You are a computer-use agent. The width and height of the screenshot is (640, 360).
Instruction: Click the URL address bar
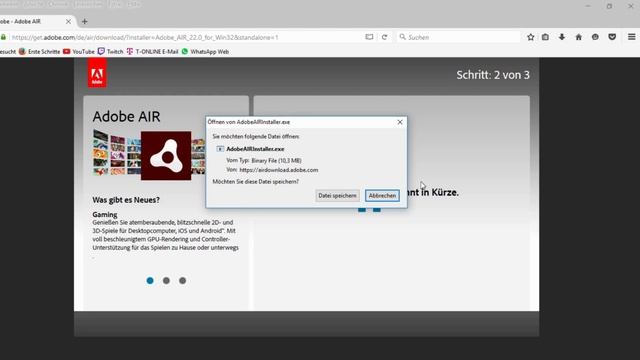pos(186,37)
